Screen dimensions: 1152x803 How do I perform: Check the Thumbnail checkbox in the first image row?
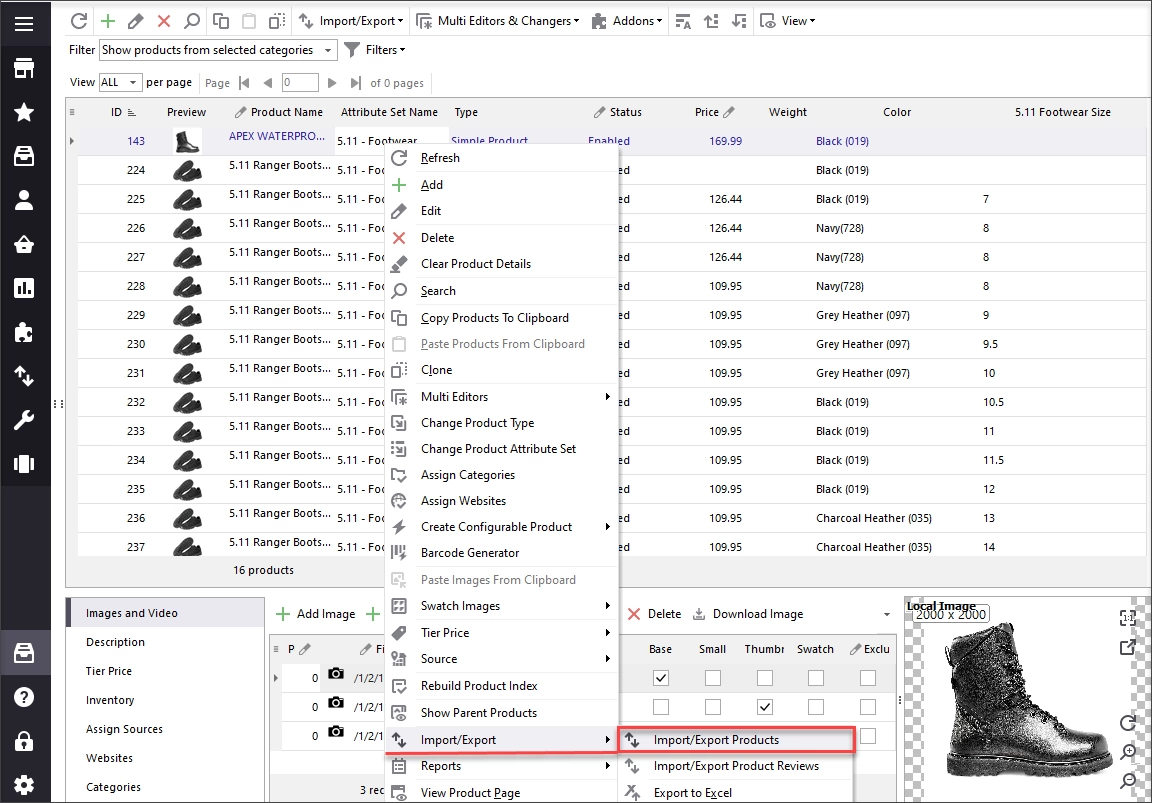[765, 677]
